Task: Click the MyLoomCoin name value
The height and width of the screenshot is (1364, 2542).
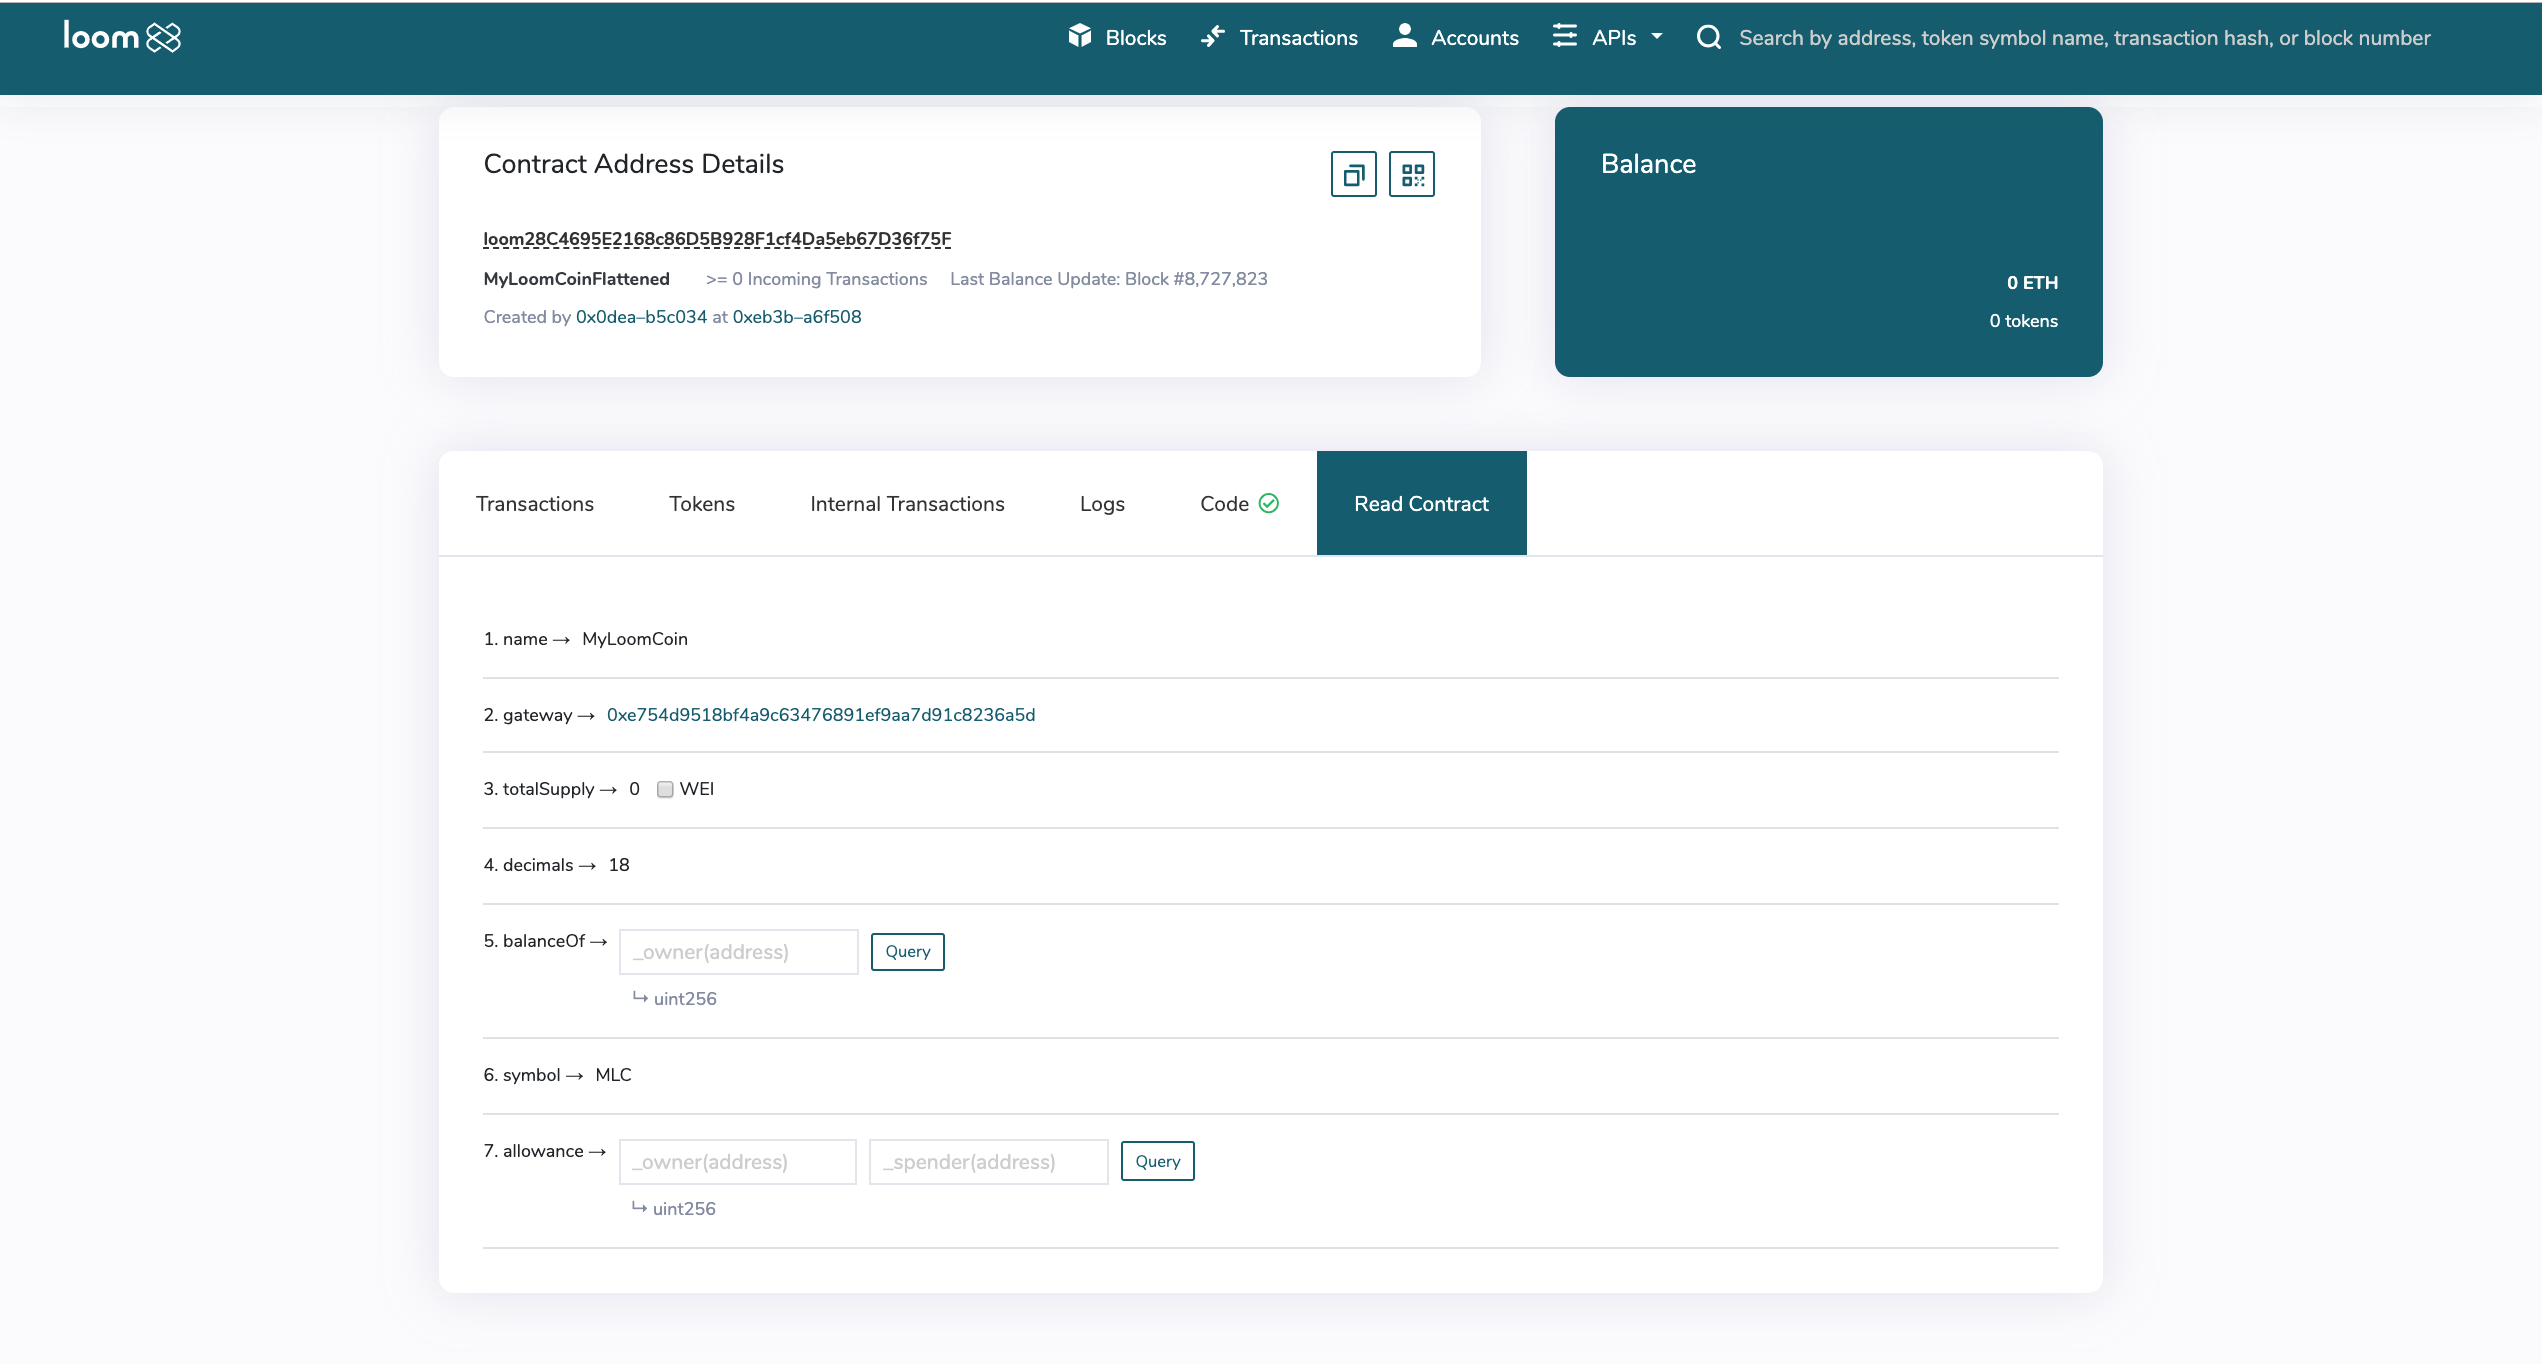Action: [635, 639]
